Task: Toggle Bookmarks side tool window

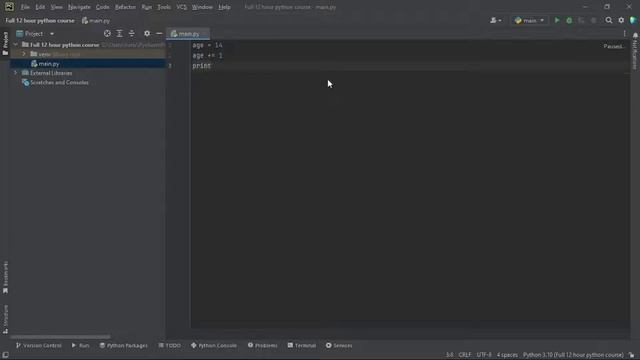Action: coord(5,277)
